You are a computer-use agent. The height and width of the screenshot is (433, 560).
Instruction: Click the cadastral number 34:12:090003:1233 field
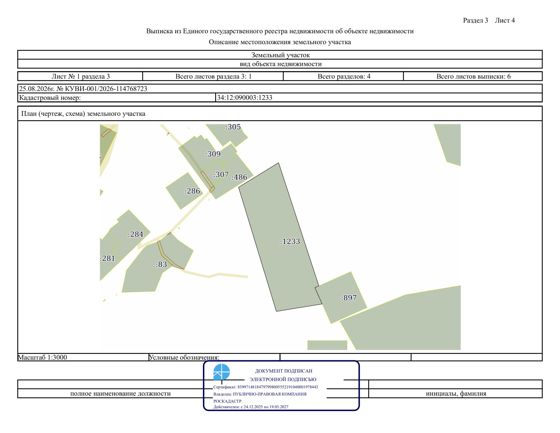[x=379, y=98]
